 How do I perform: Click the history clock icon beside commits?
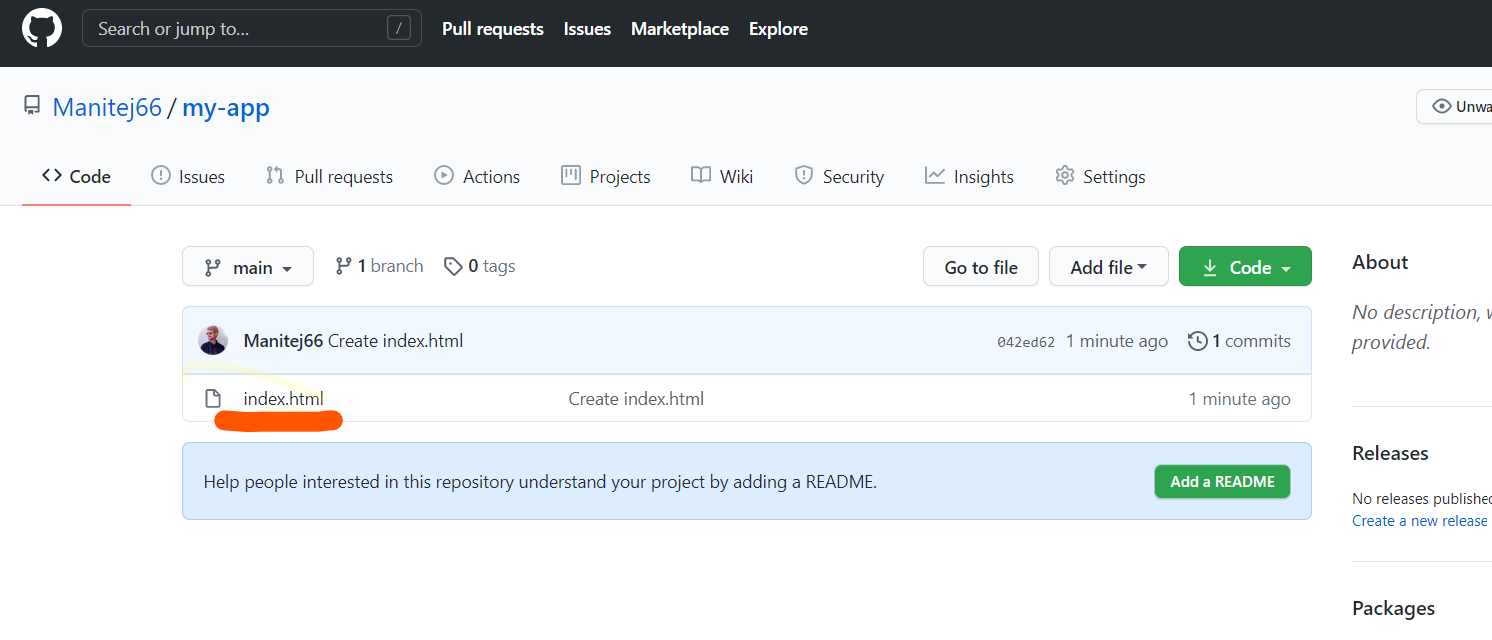tap(1197, 341)
